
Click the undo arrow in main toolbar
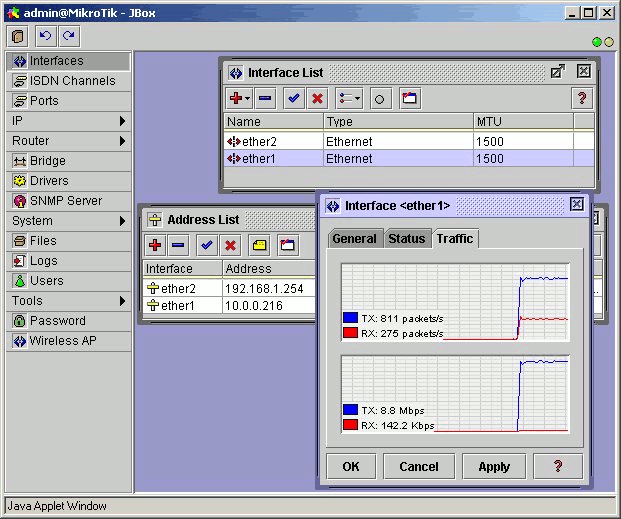(46, 36)
